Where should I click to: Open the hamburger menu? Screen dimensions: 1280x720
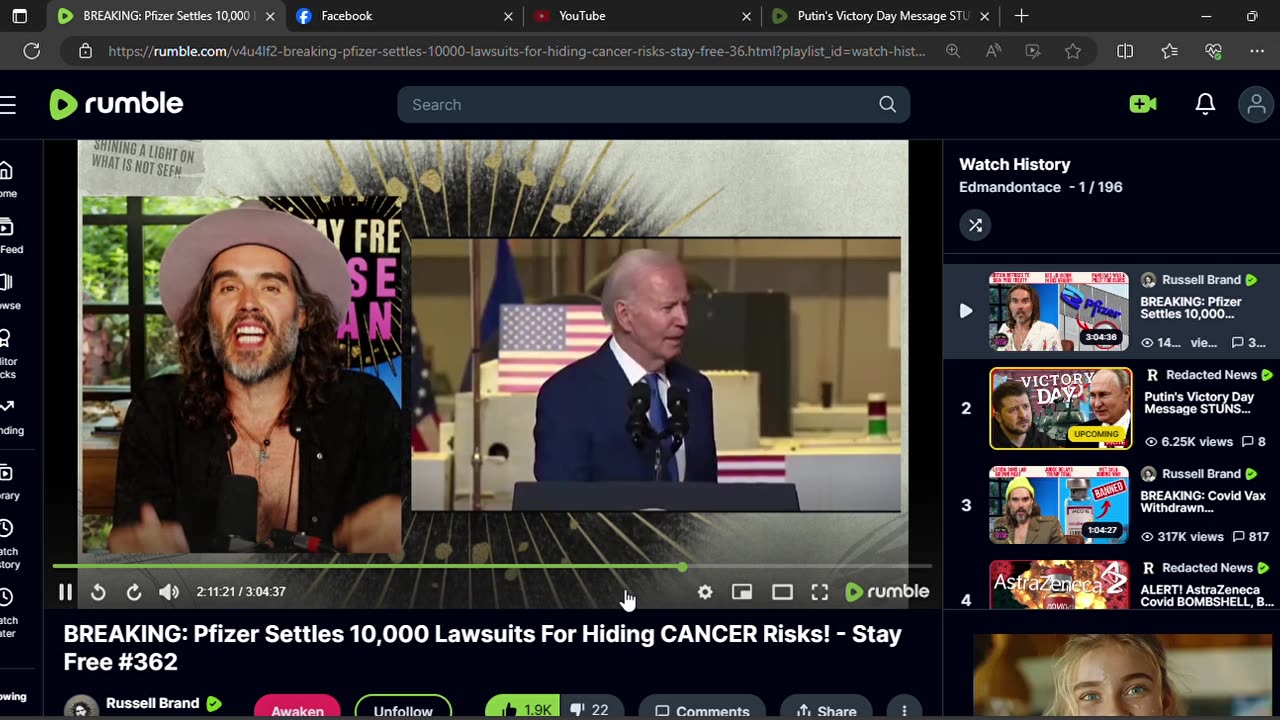[8, 105]
